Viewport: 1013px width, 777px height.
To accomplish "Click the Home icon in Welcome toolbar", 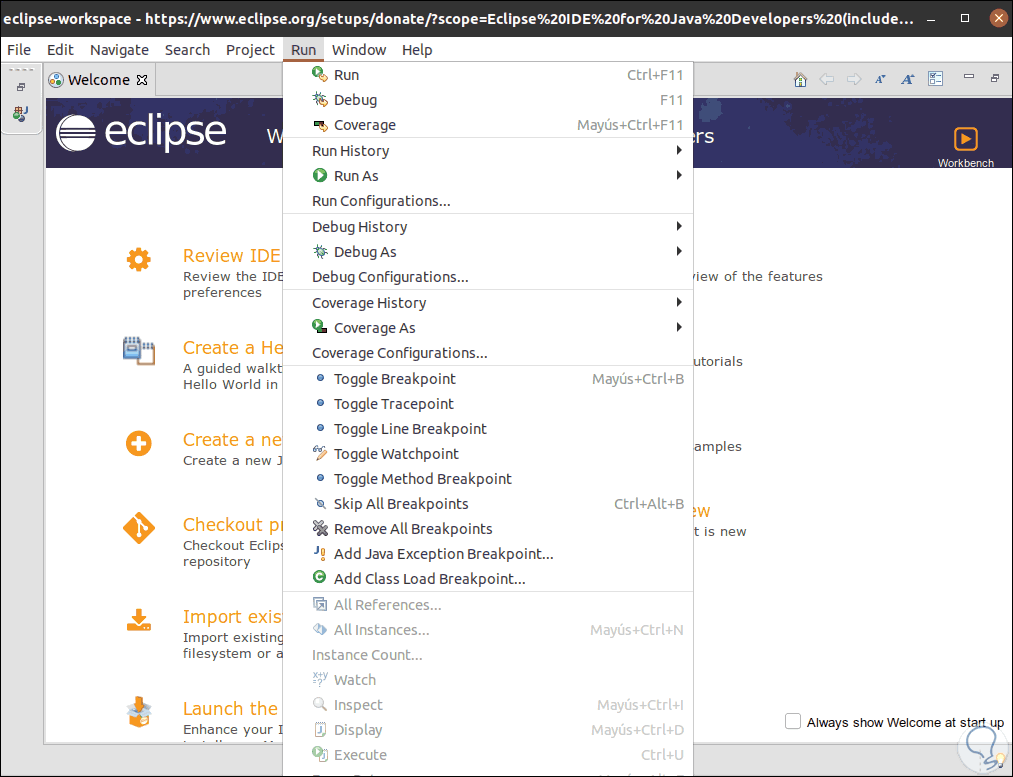I will 800,79.
